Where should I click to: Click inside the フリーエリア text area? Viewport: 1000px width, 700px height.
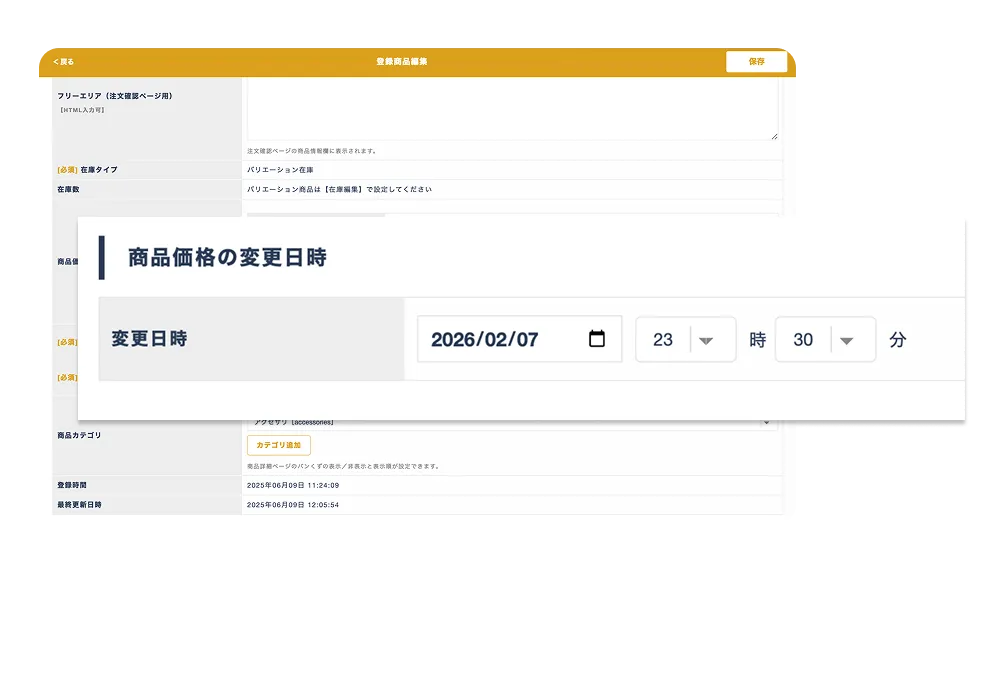point(511,108)
